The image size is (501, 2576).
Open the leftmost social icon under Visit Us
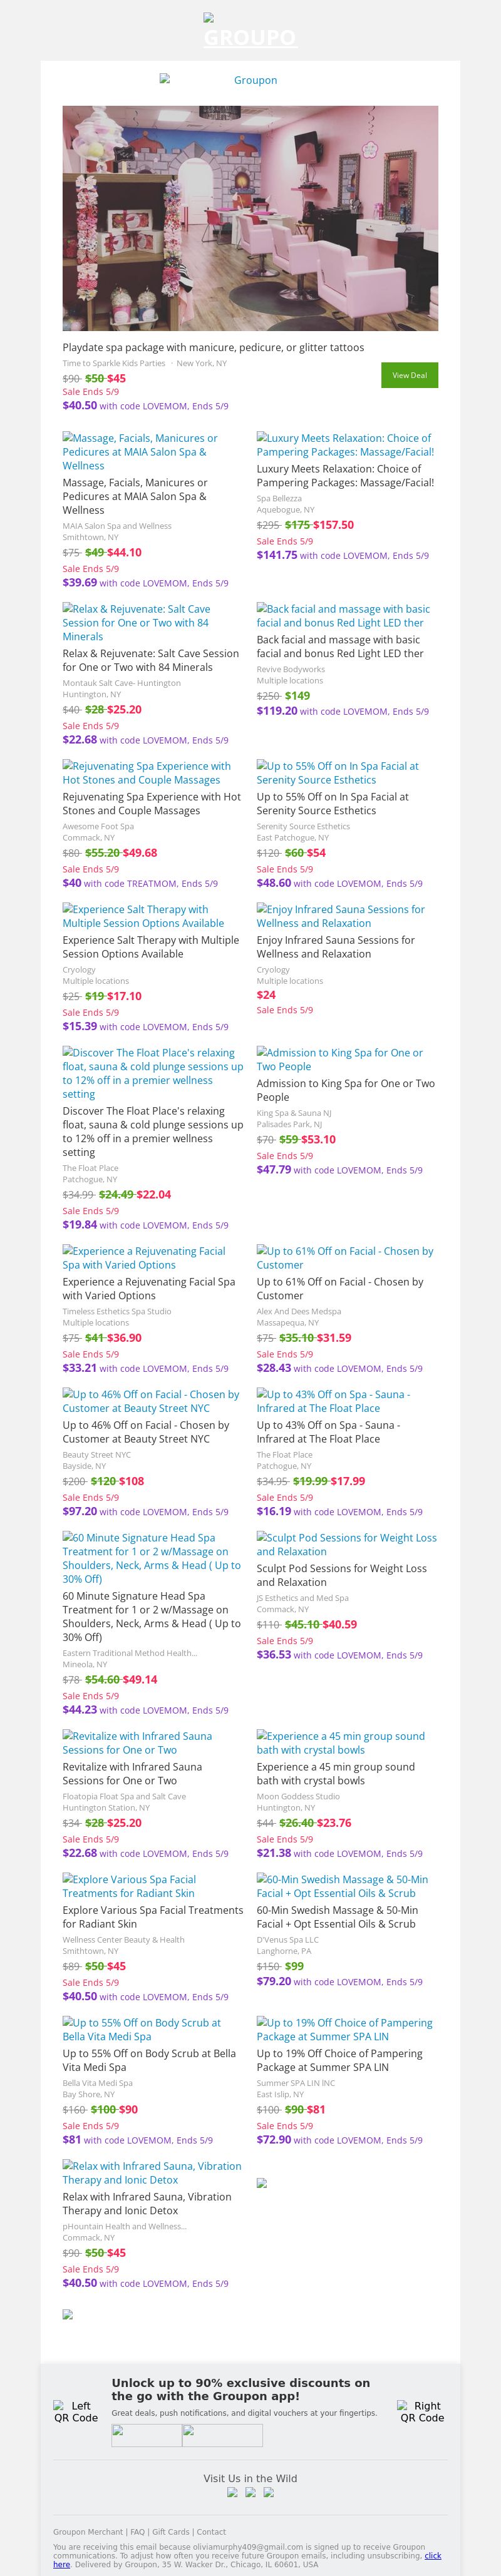tap(232, 2492)
